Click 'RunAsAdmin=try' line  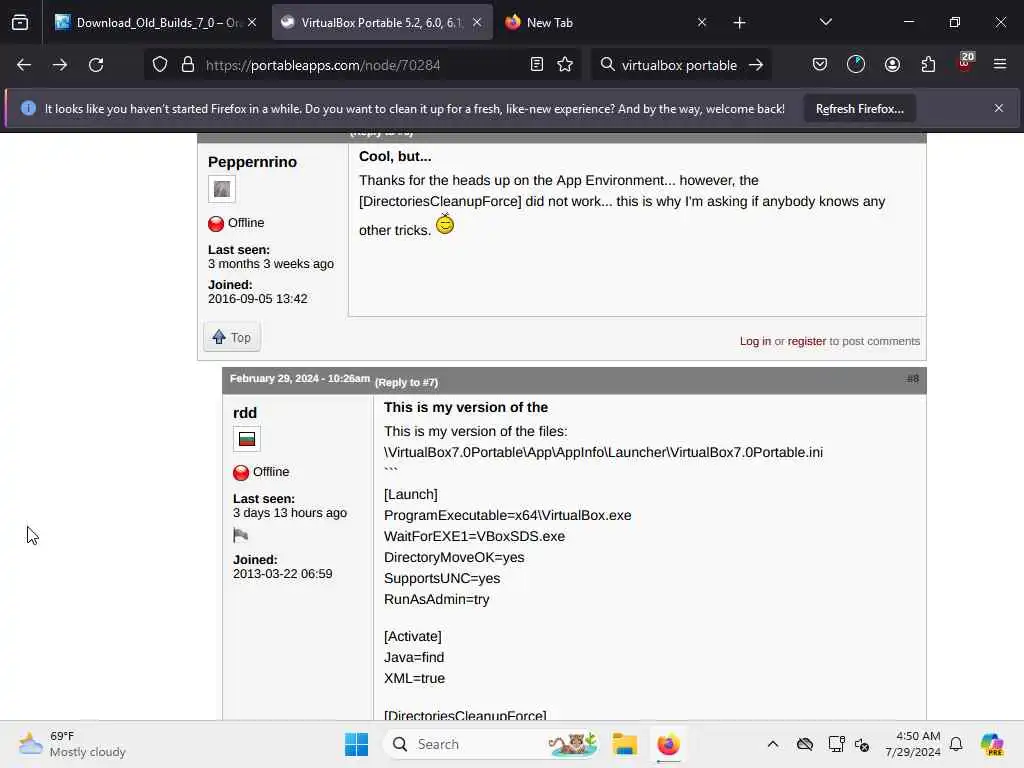436,600
